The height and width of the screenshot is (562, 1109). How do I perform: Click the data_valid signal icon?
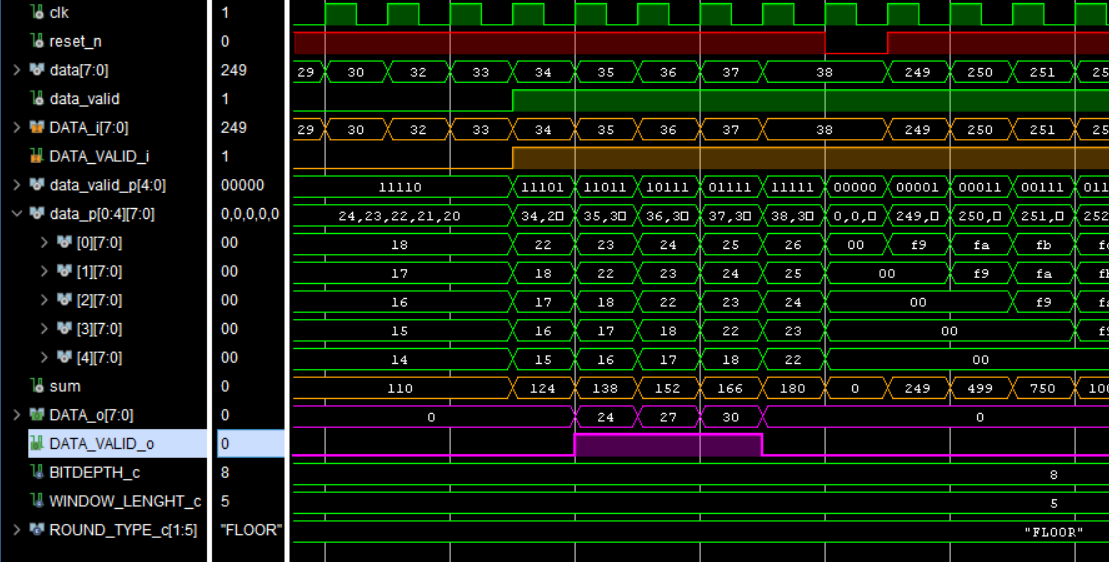click(37, 99)
